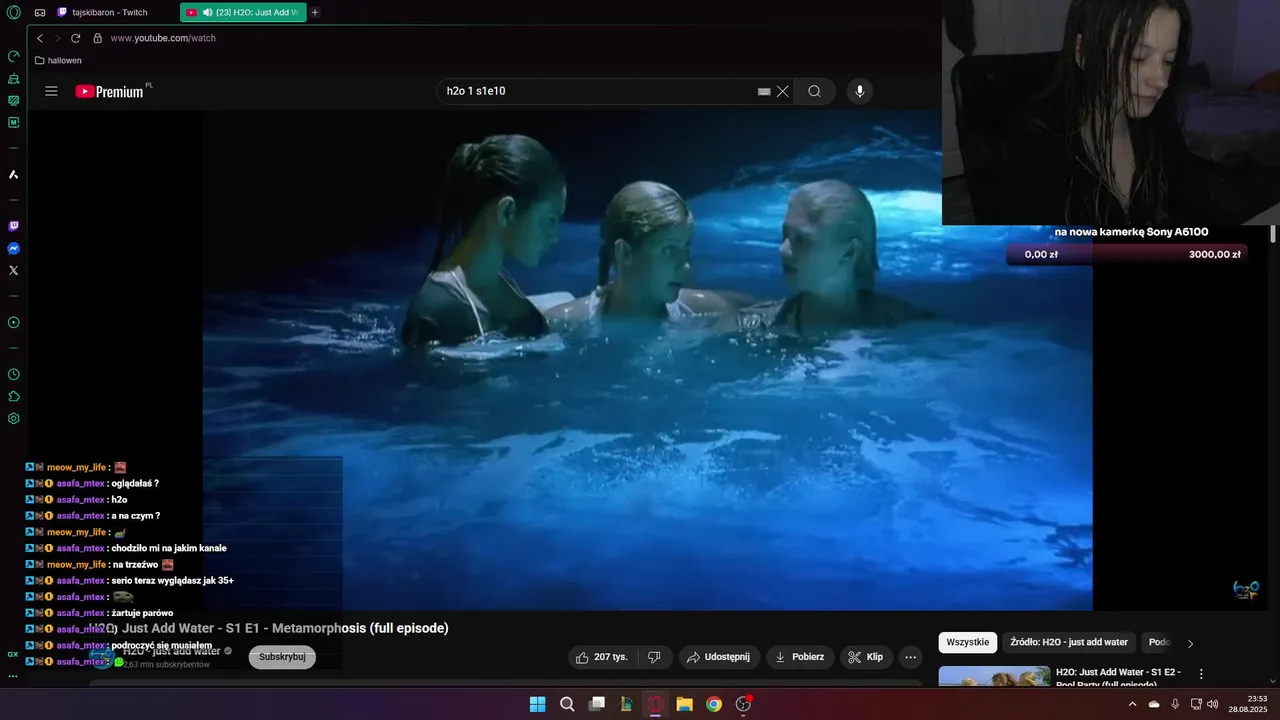Open Pool Party episode thumbnail

tap(994, 677)
